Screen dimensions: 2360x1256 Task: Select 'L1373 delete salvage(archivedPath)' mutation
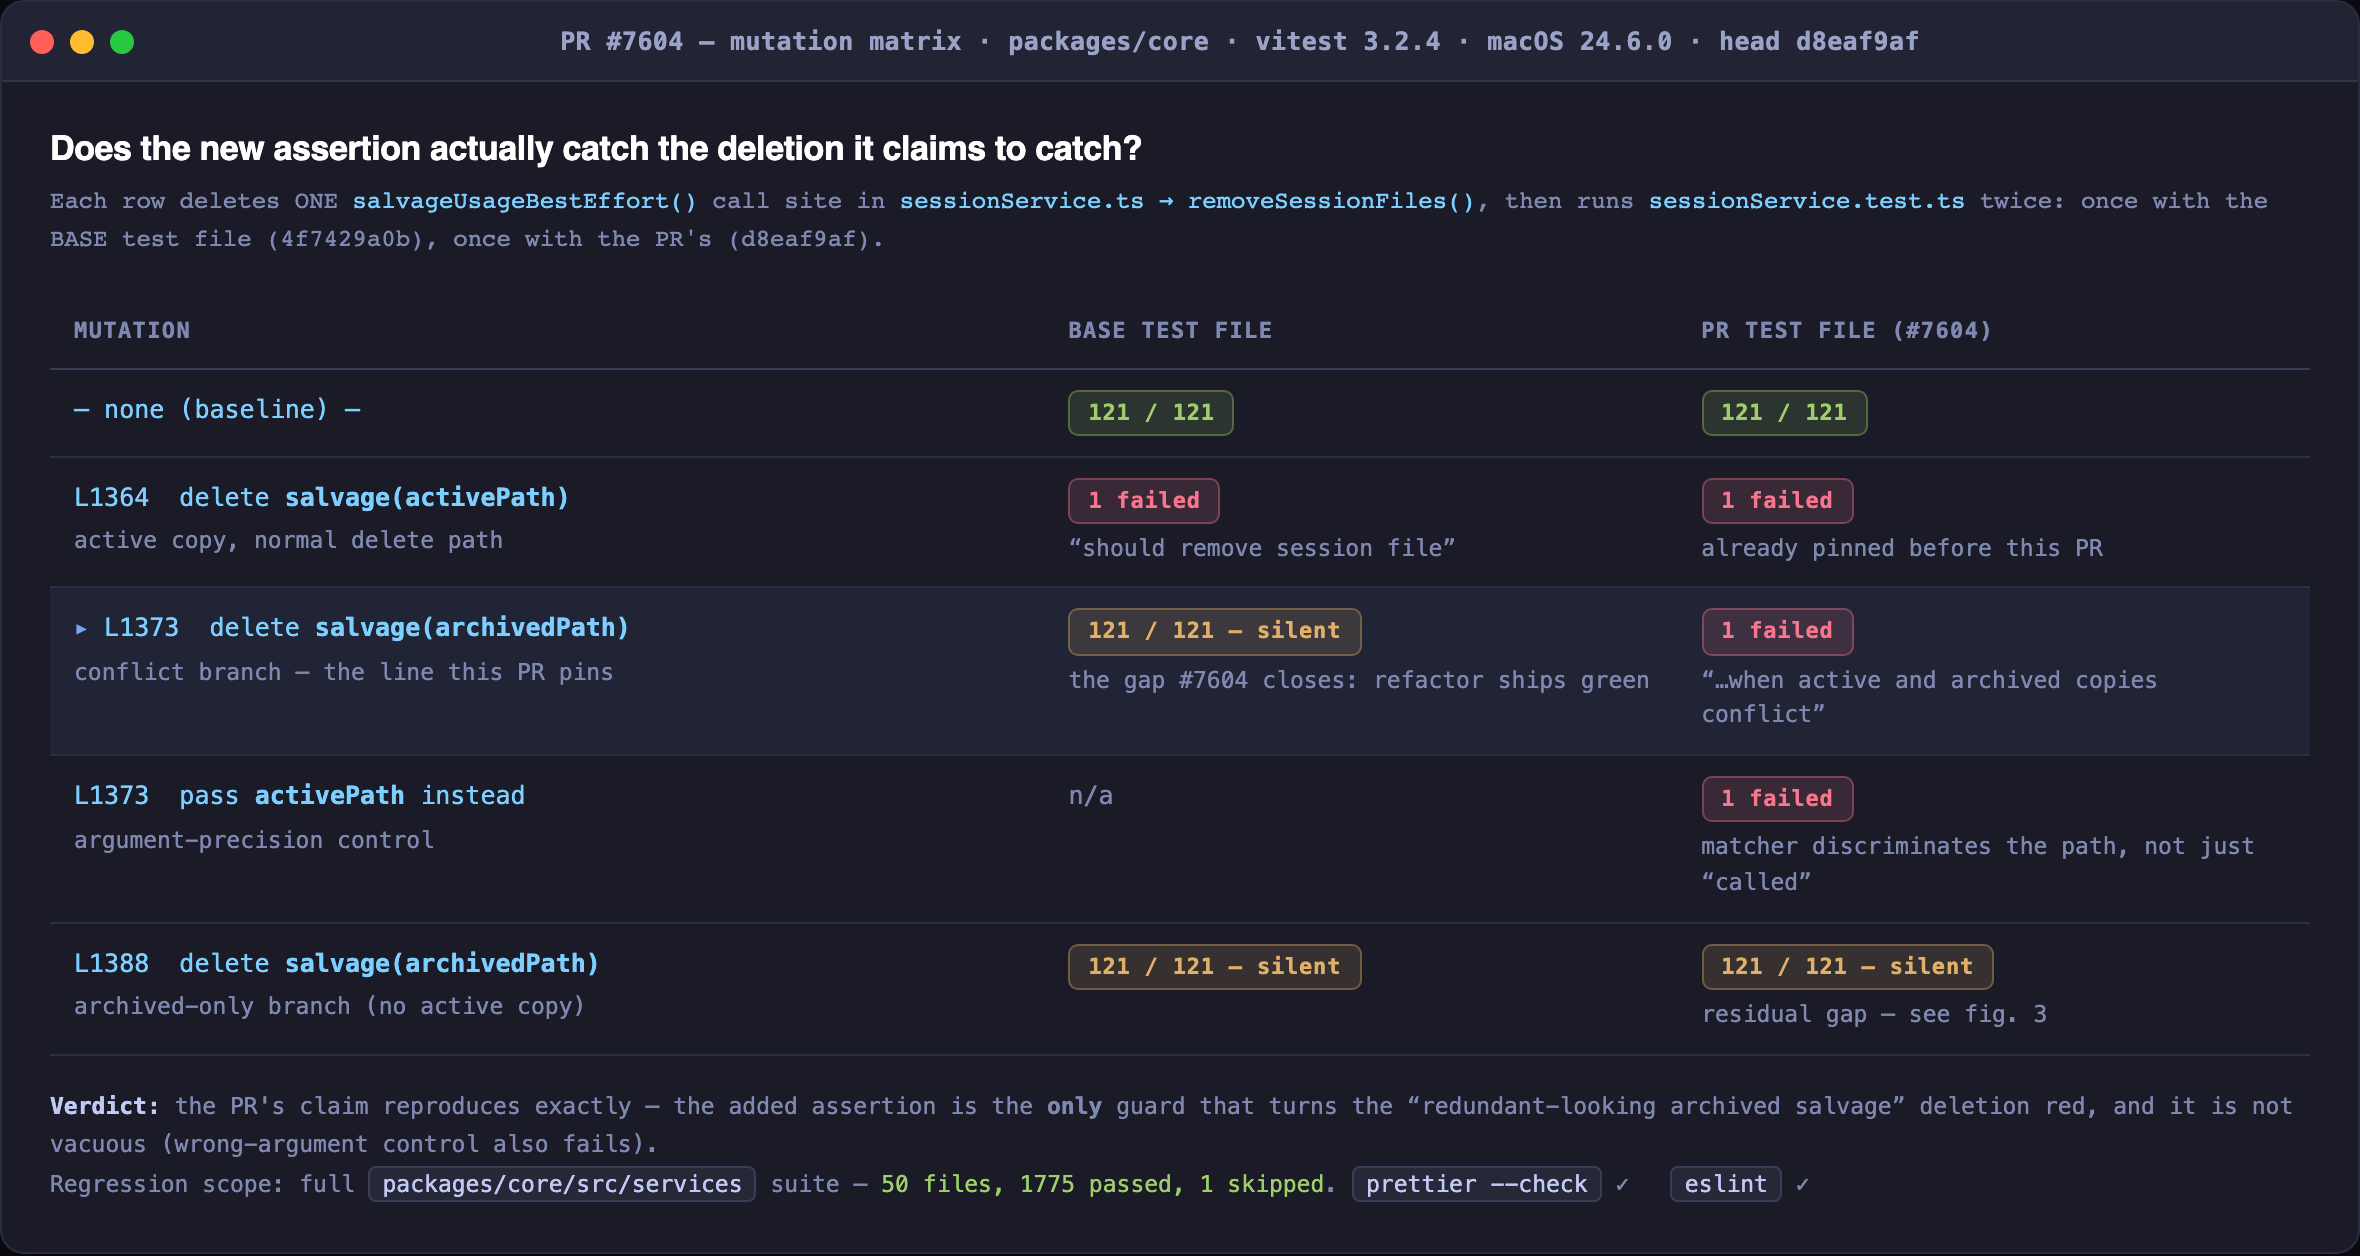(366, 628)
